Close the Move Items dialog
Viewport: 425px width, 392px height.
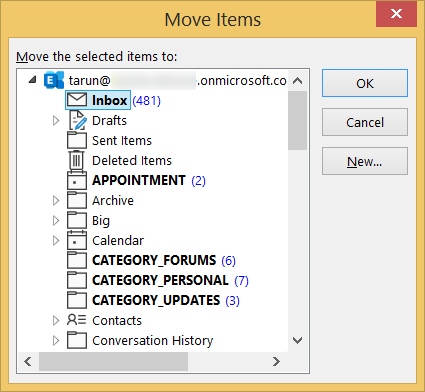(396, 14)
